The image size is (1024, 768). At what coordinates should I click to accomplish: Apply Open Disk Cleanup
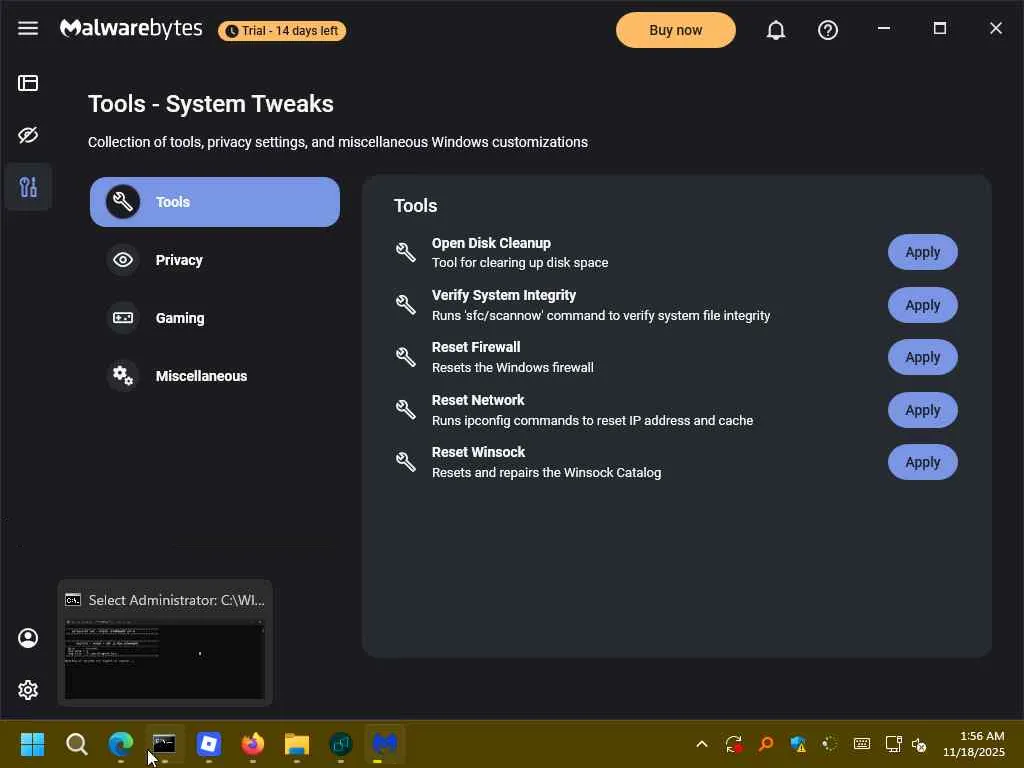(x=922, y=252)
